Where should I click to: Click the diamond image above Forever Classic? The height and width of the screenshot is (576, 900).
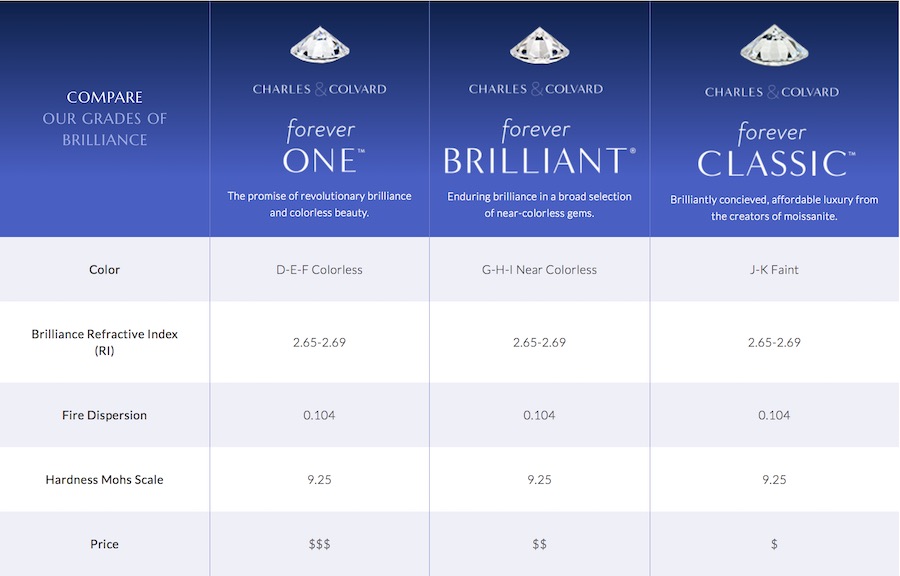(774, 46)
